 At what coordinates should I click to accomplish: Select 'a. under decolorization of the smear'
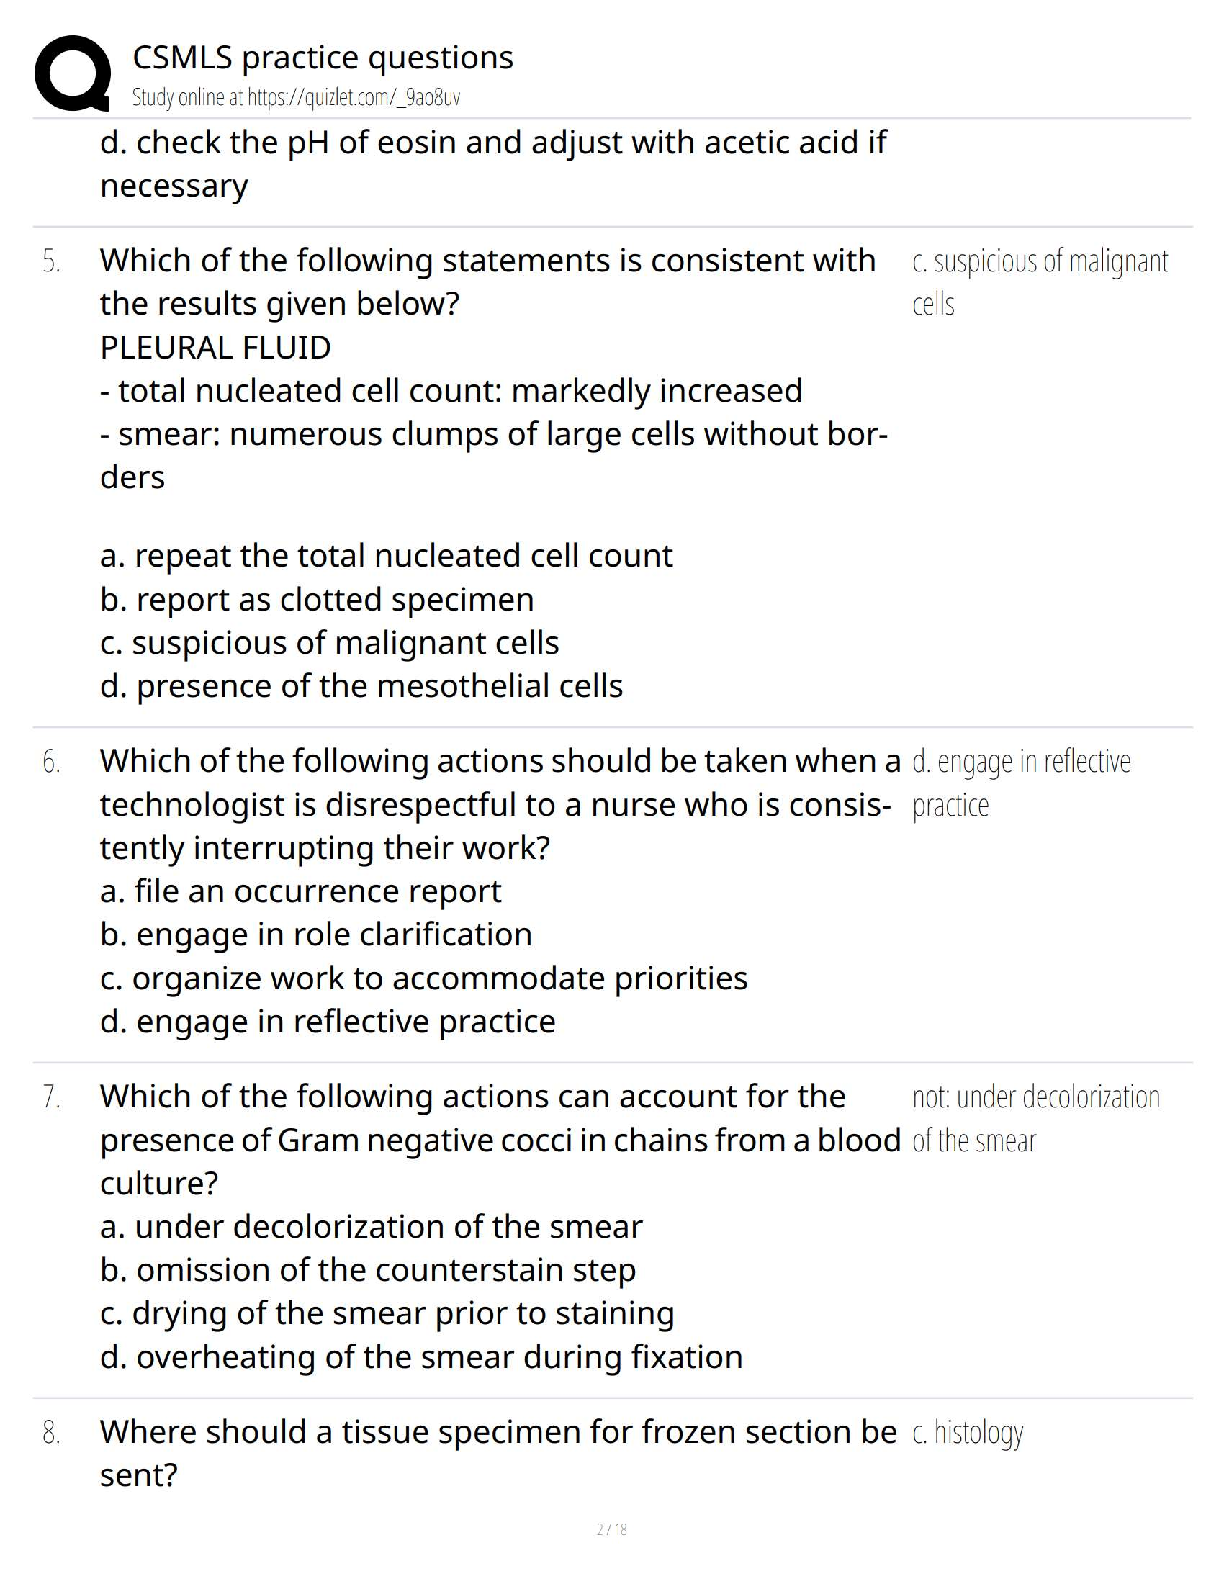371,1227
